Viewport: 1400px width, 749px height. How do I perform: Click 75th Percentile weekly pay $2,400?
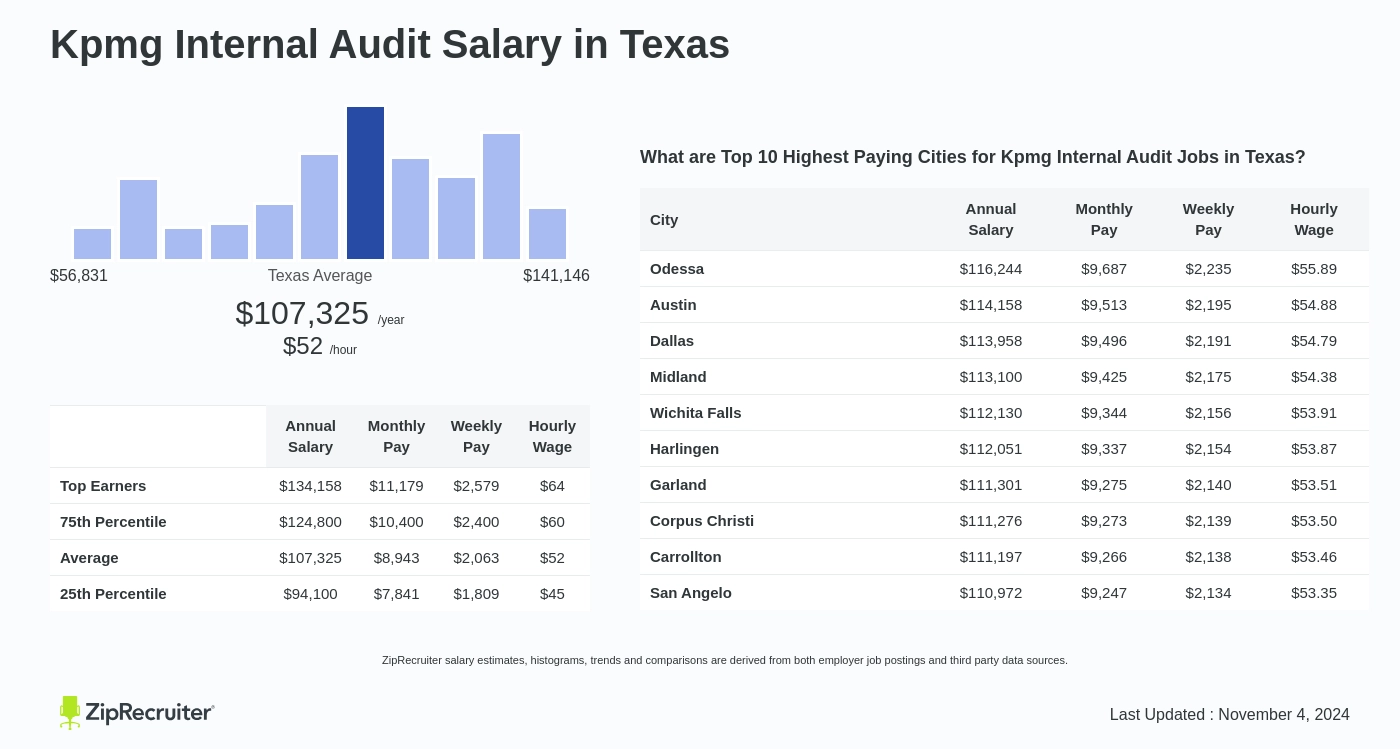pos(476,522)
